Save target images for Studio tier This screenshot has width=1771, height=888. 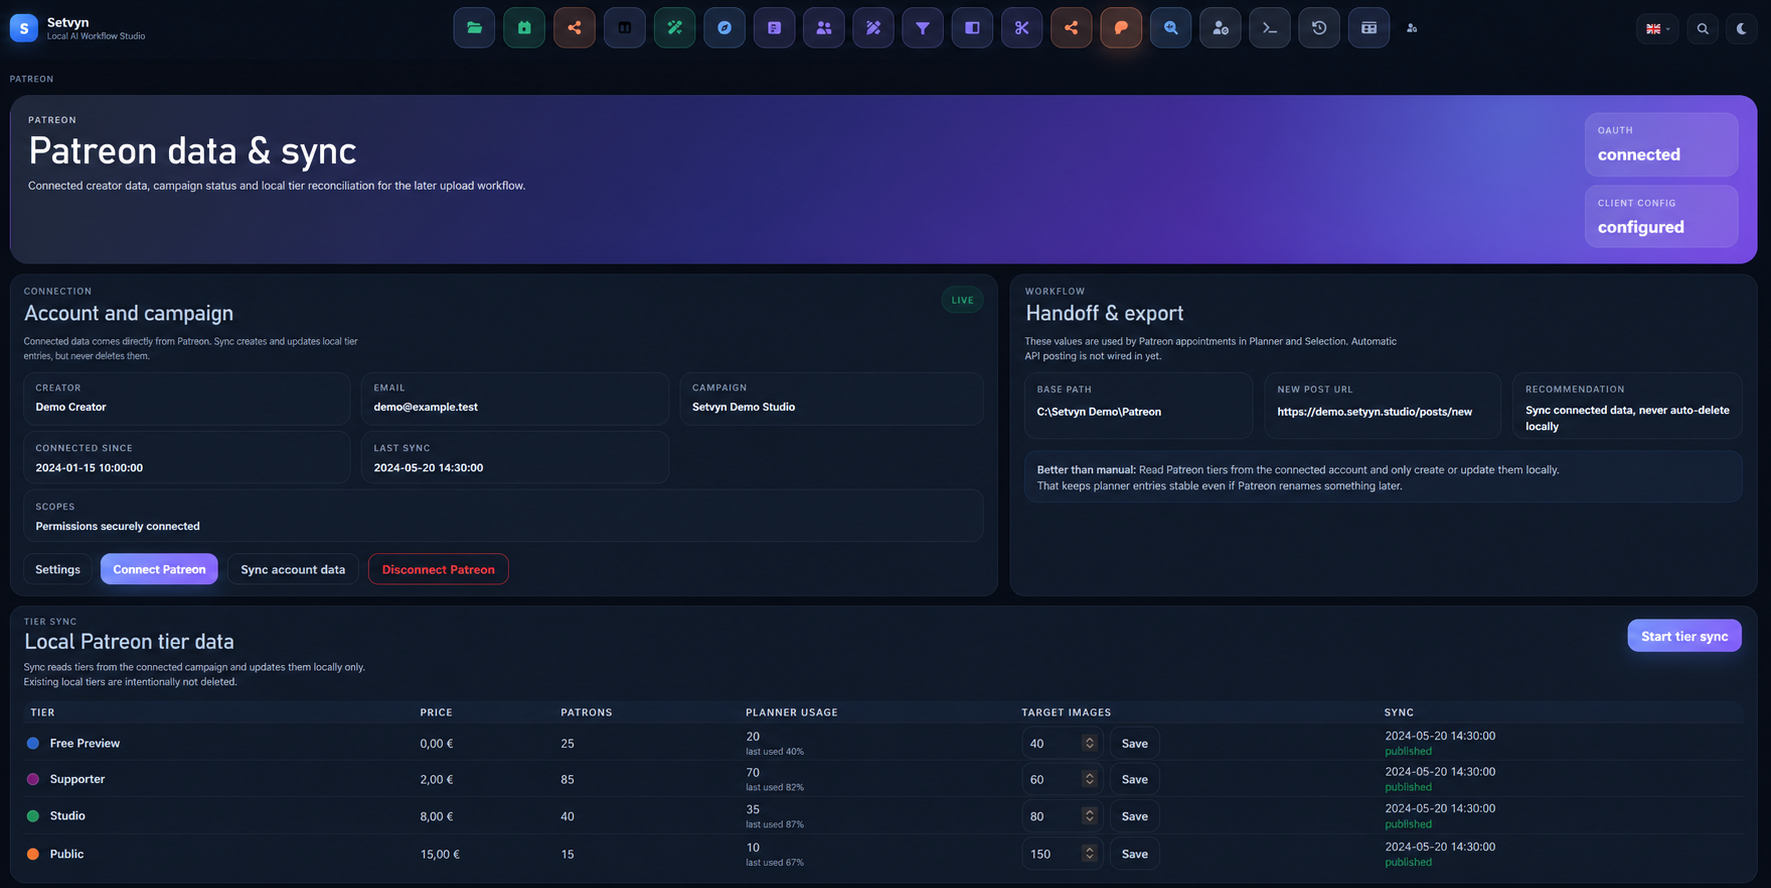(x=1135, y=816)
